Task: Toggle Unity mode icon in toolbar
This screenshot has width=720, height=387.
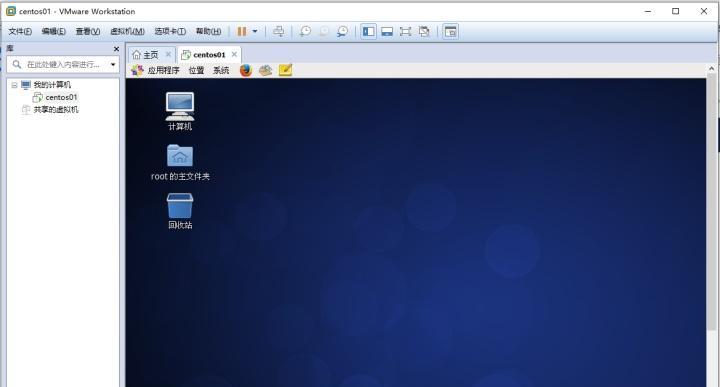Action: point(424,31)
